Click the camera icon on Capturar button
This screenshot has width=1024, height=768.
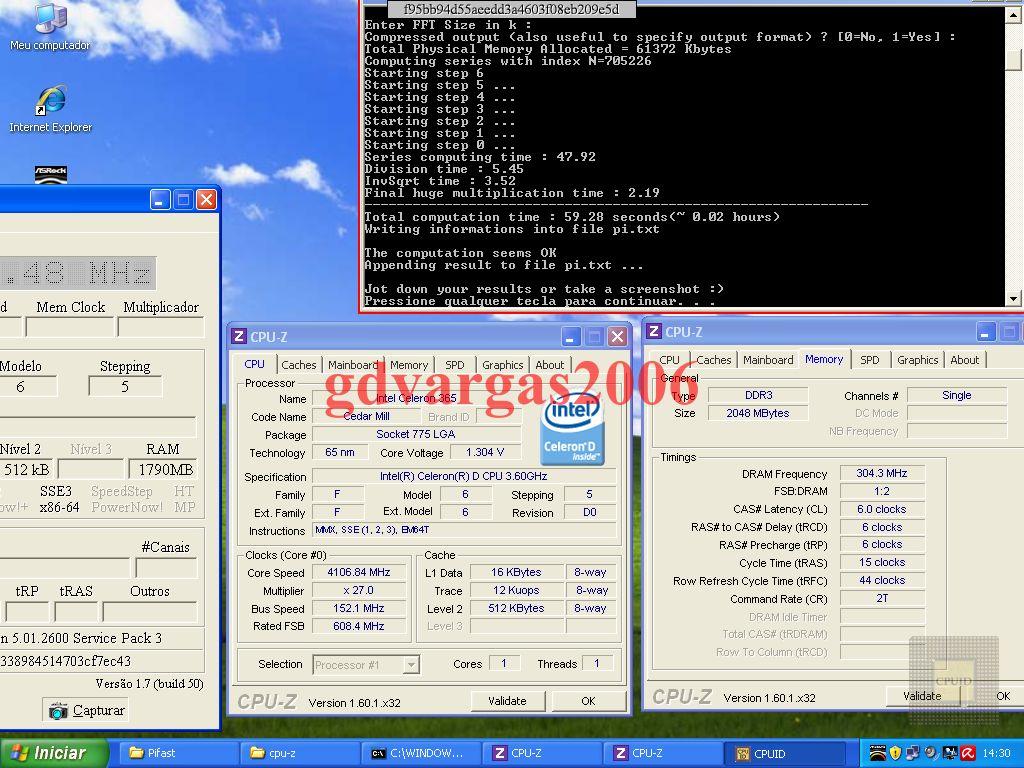click(x=58, y=711)
